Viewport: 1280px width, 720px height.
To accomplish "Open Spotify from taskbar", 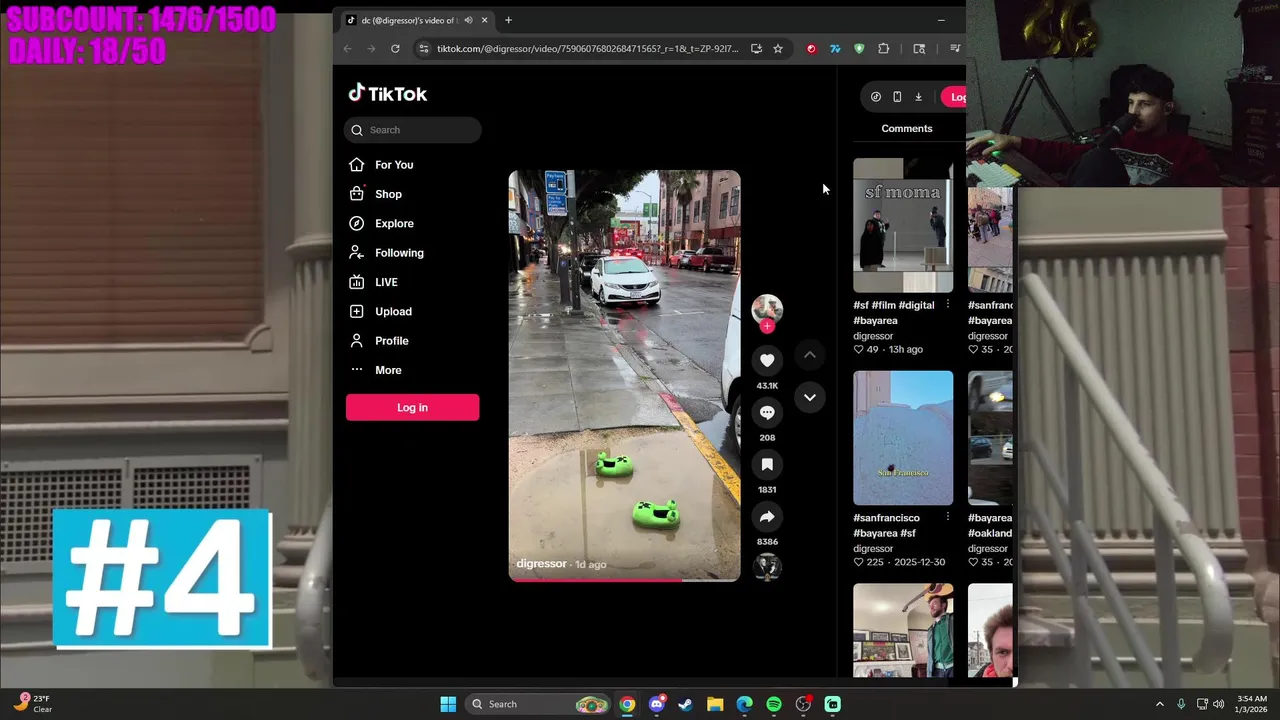I will (x=774, y=704).
